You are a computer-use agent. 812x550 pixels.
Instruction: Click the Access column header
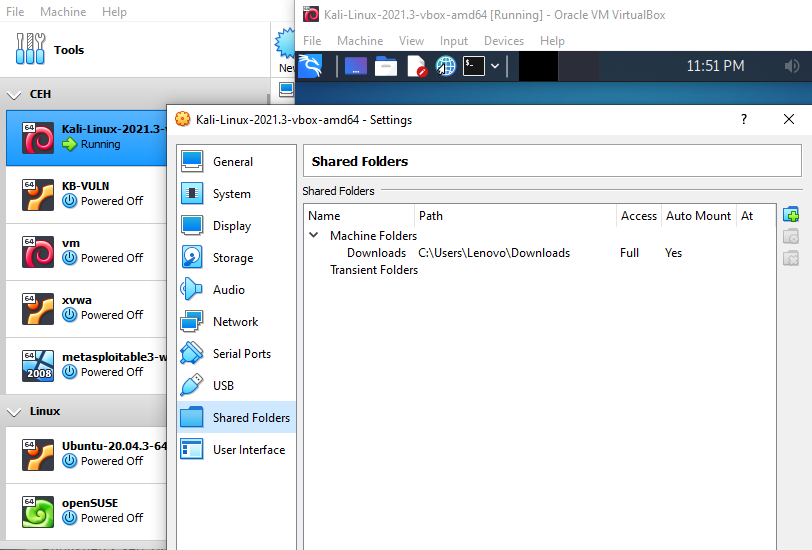(639, 215)
